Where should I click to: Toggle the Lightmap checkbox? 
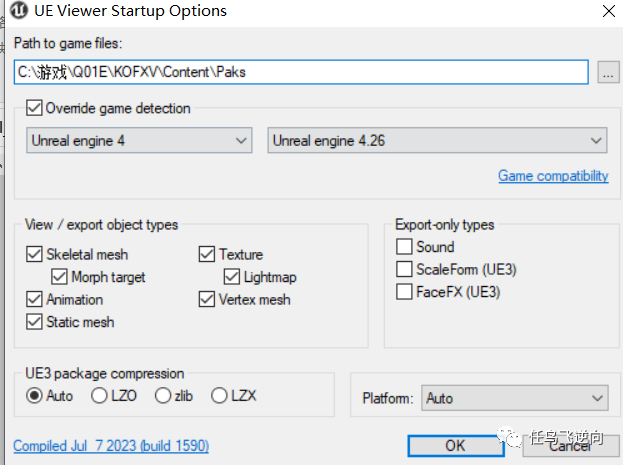[x=232, y=277]
